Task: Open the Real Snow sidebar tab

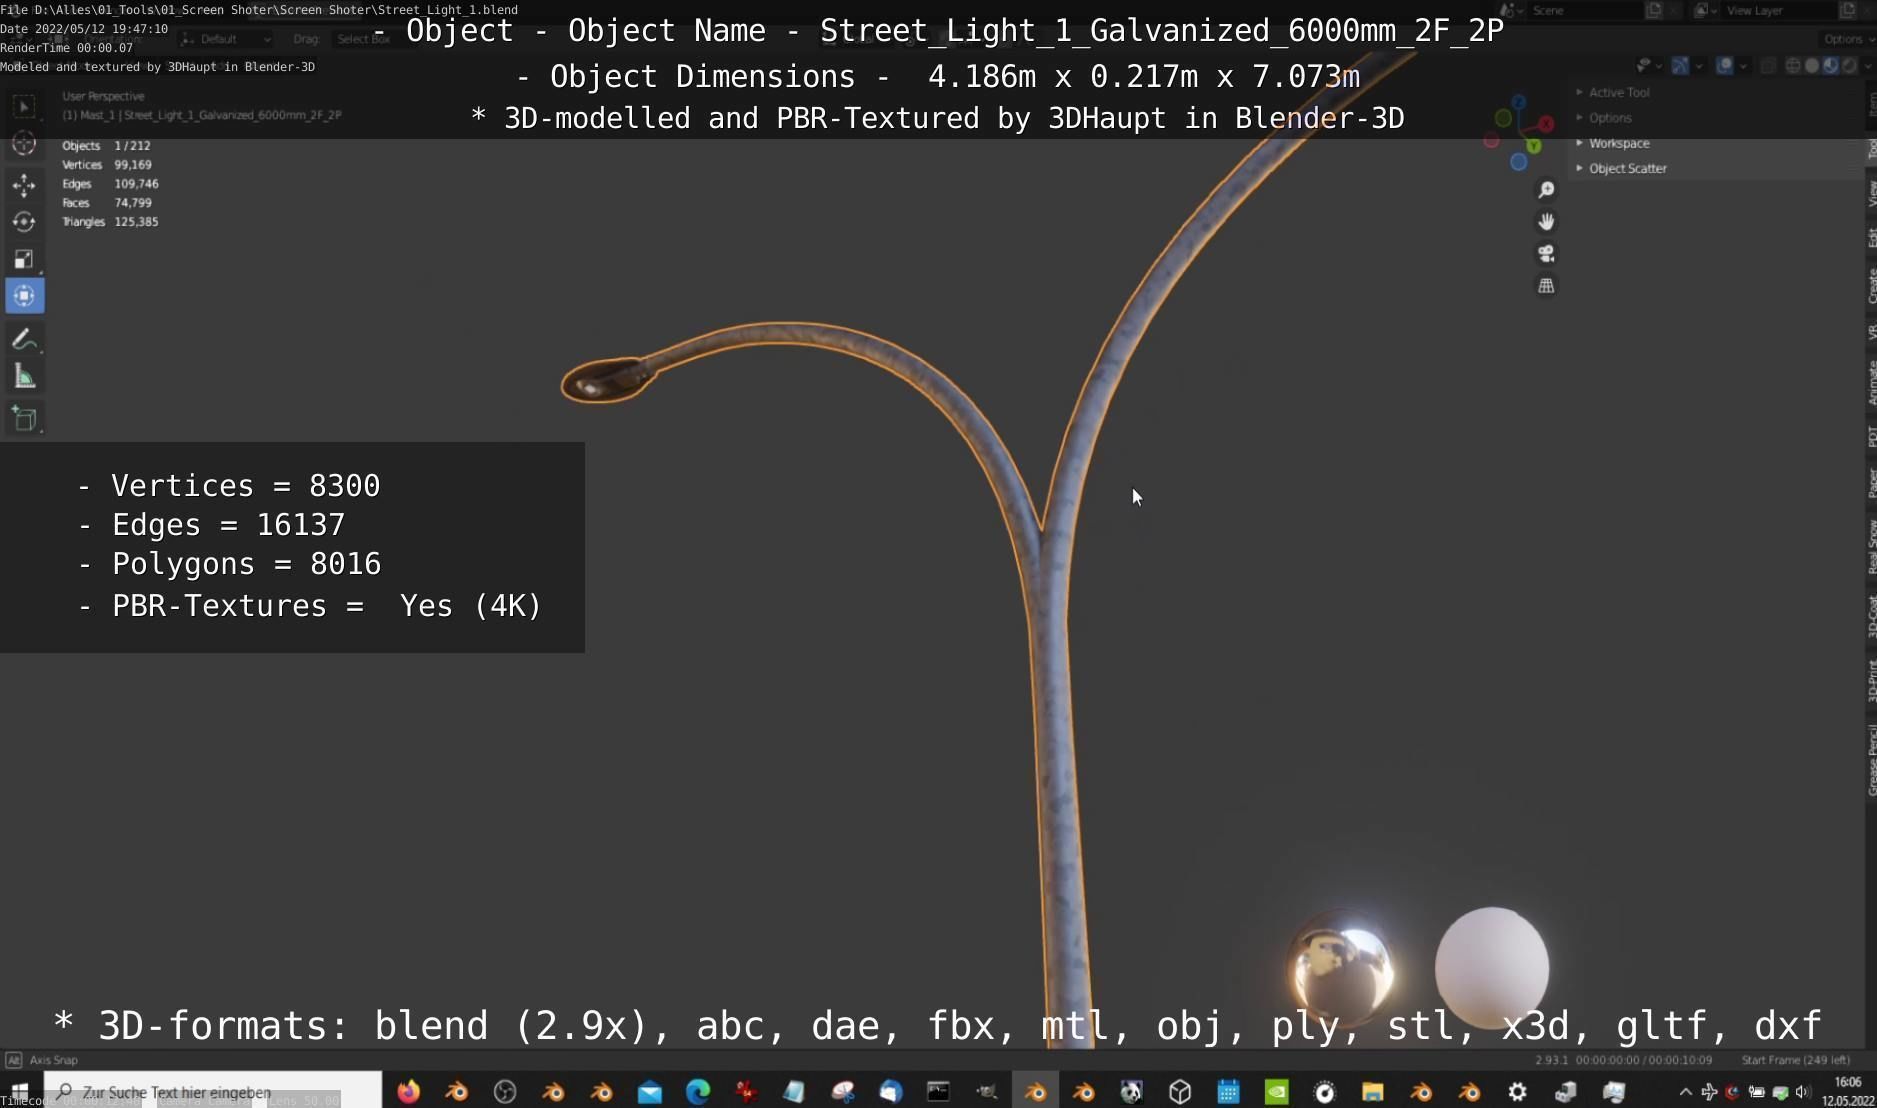Action: pyautogui.click(x=1871, y=547)
